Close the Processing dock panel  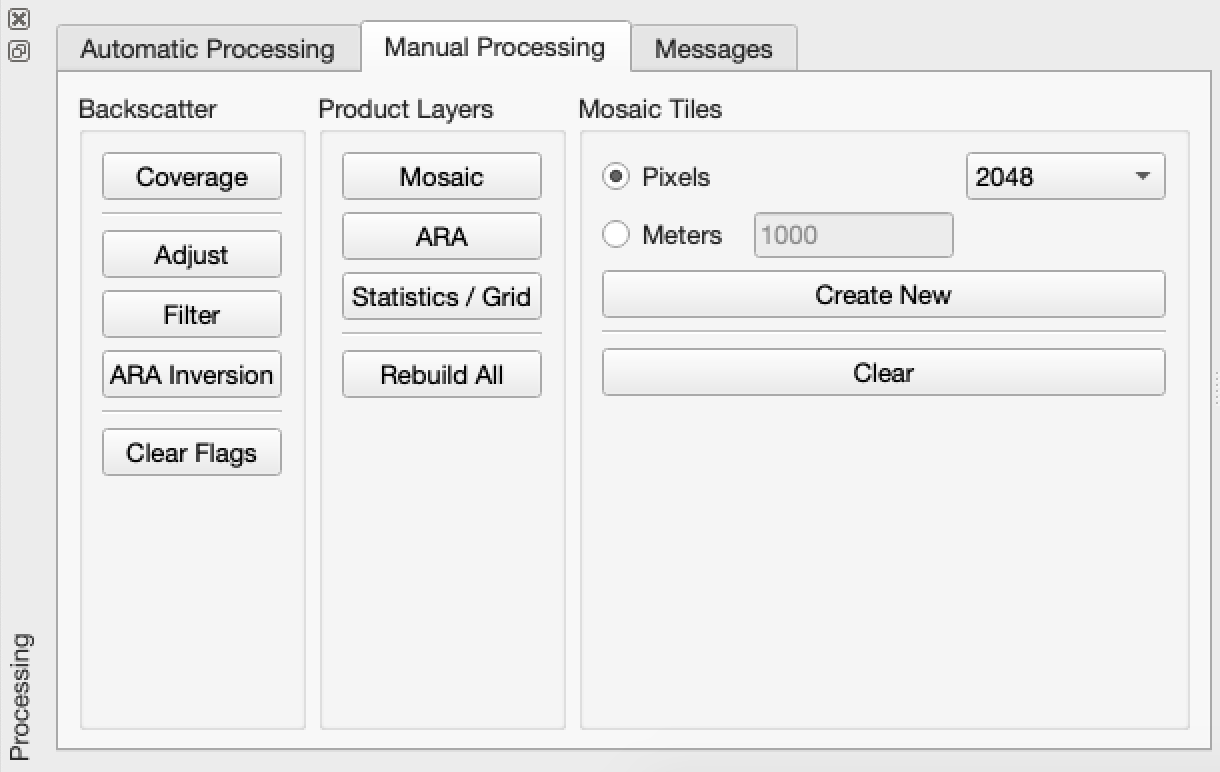(x=20, y=18)
